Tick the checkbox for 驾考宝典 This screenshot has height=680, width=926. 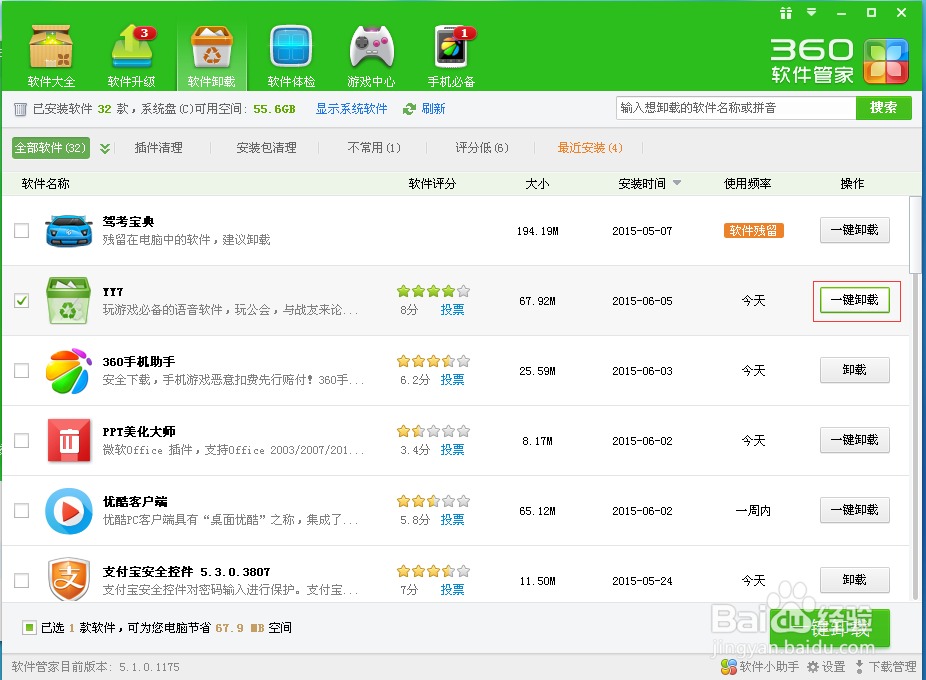click(x=22, y=230)
